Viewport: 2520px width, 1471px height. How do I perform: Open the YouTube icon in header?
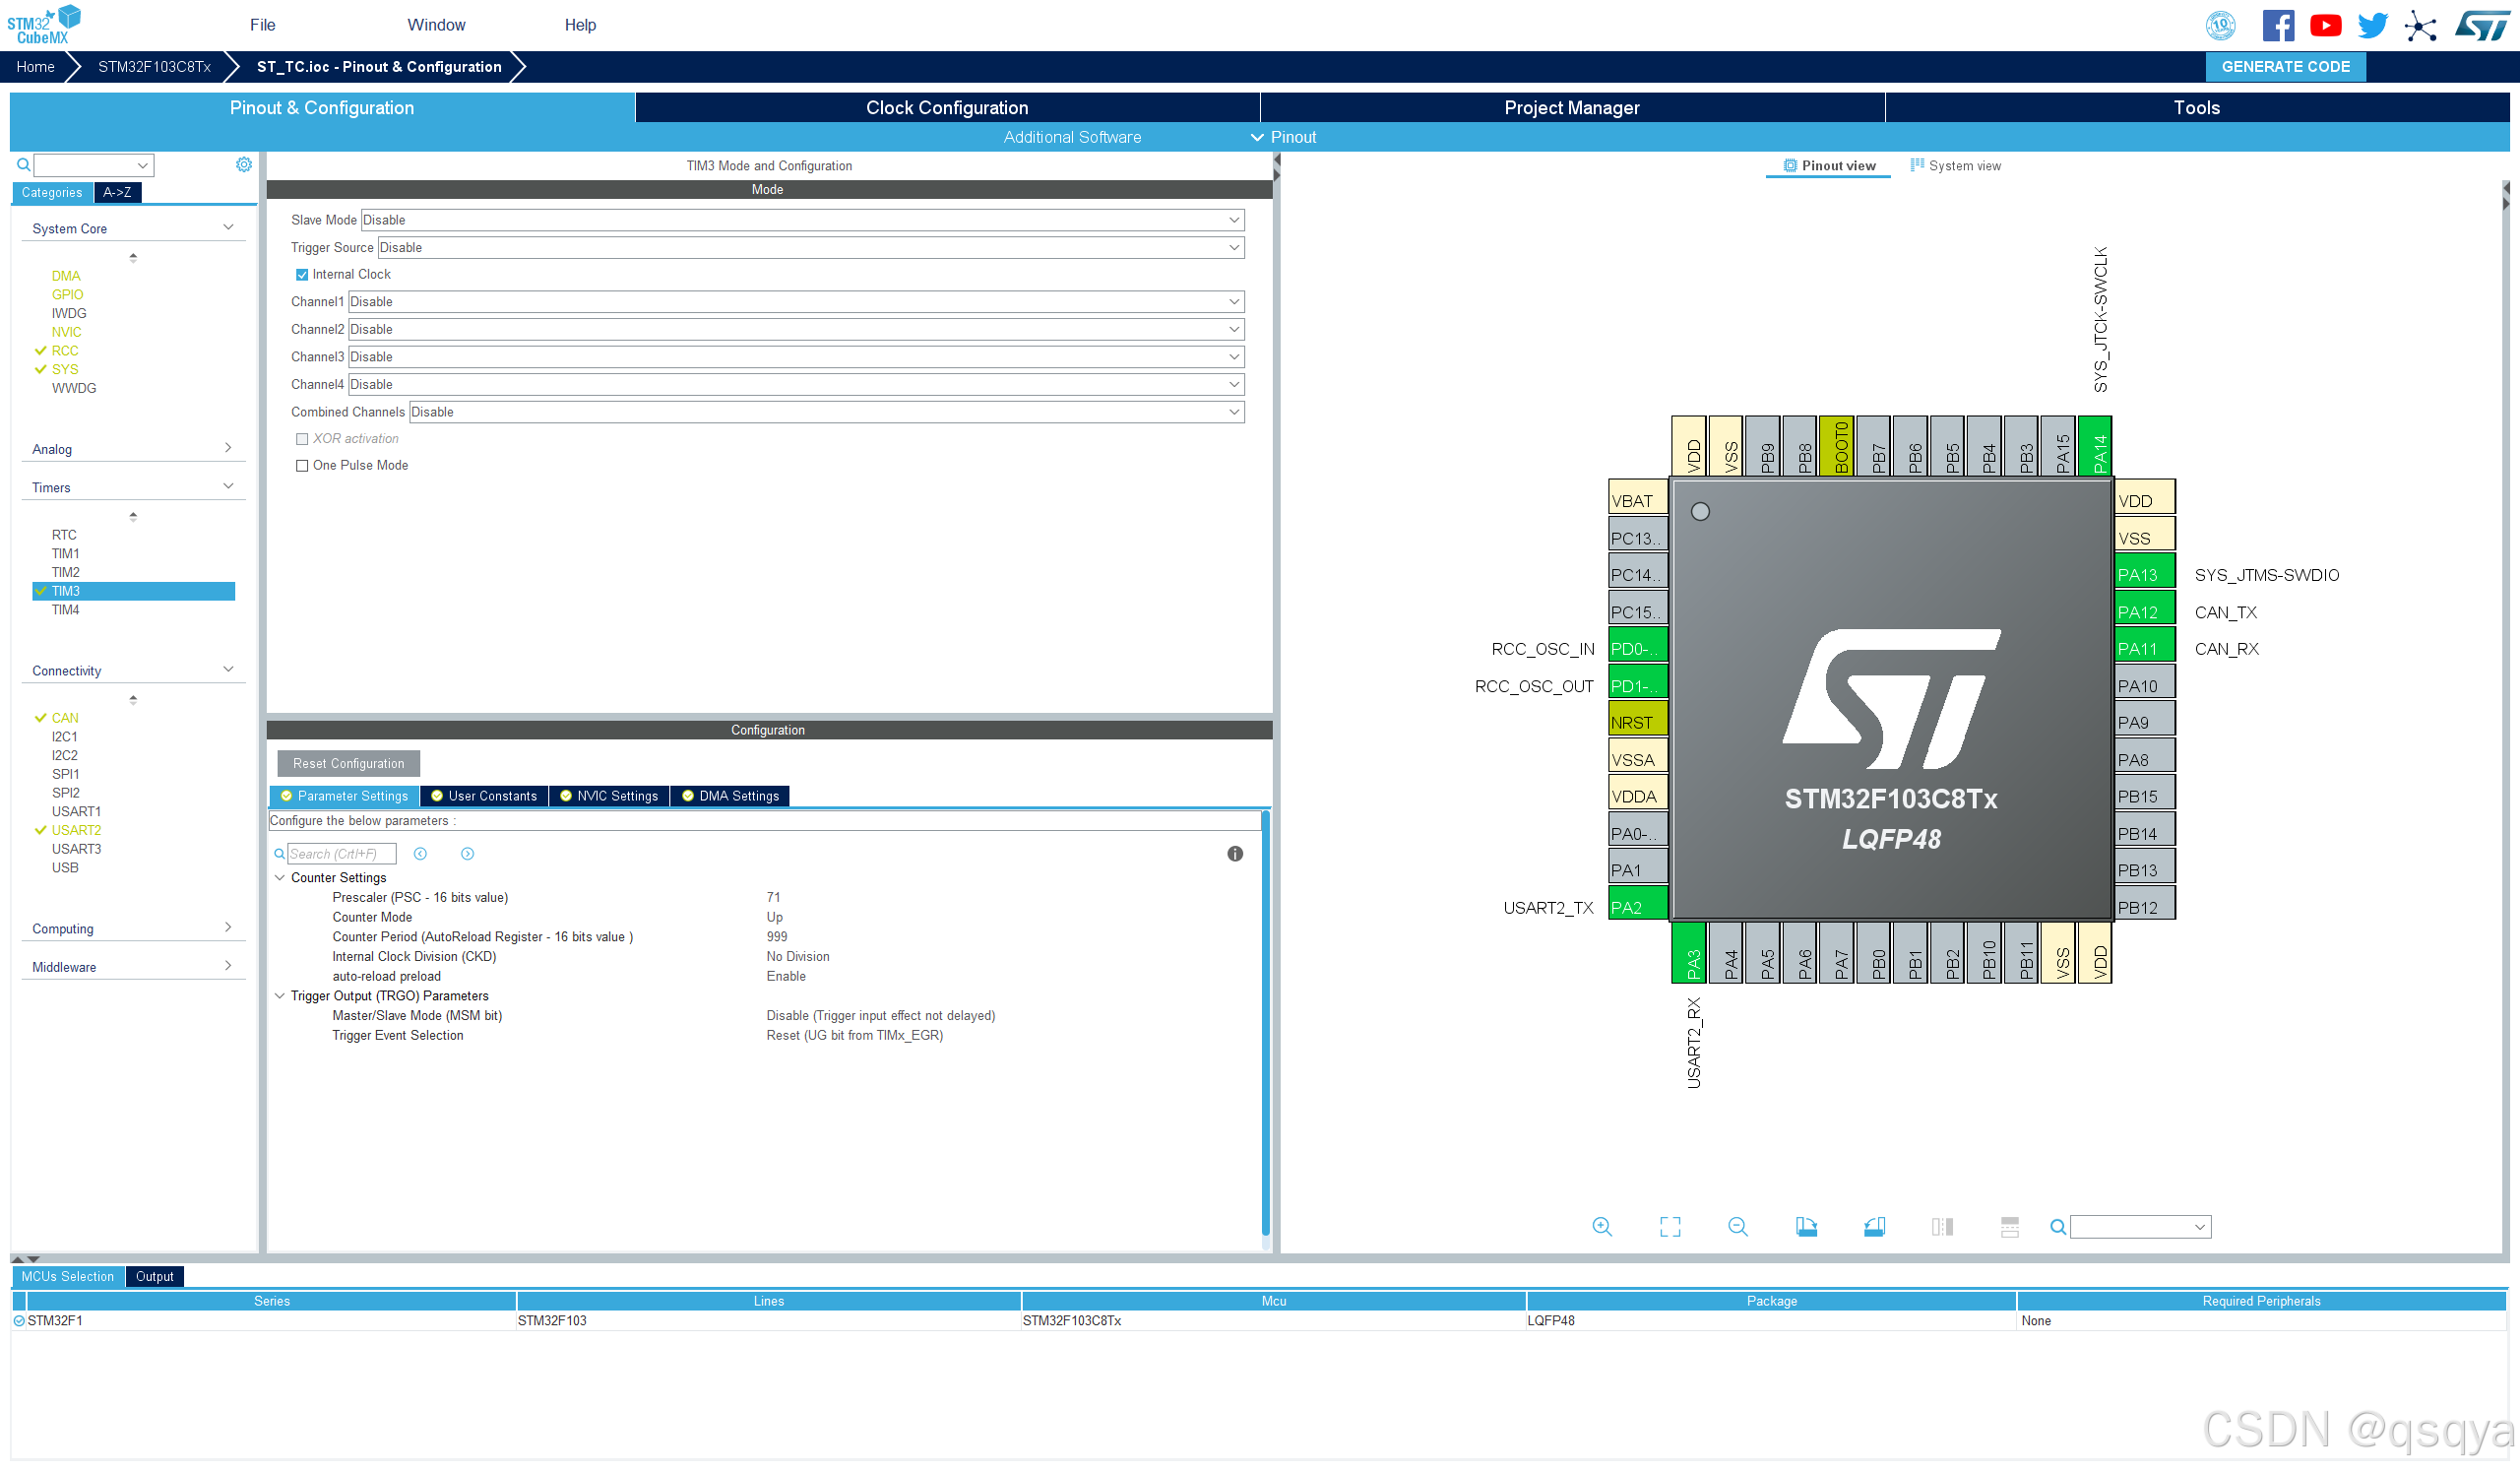coord(2324,25)
